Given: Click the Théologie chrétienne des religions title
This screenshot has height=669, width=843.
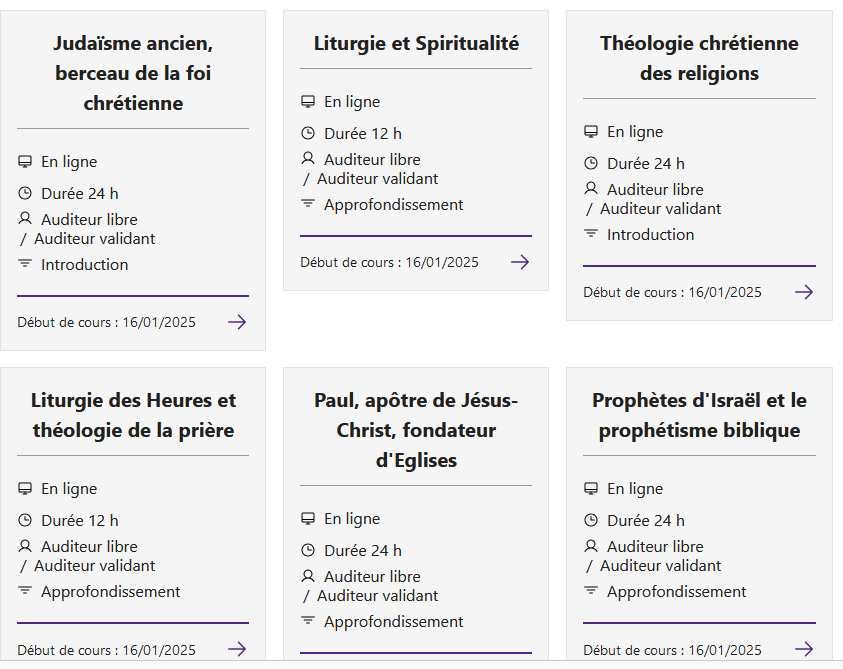Looking at the screenshot, I should pos(698,57).
